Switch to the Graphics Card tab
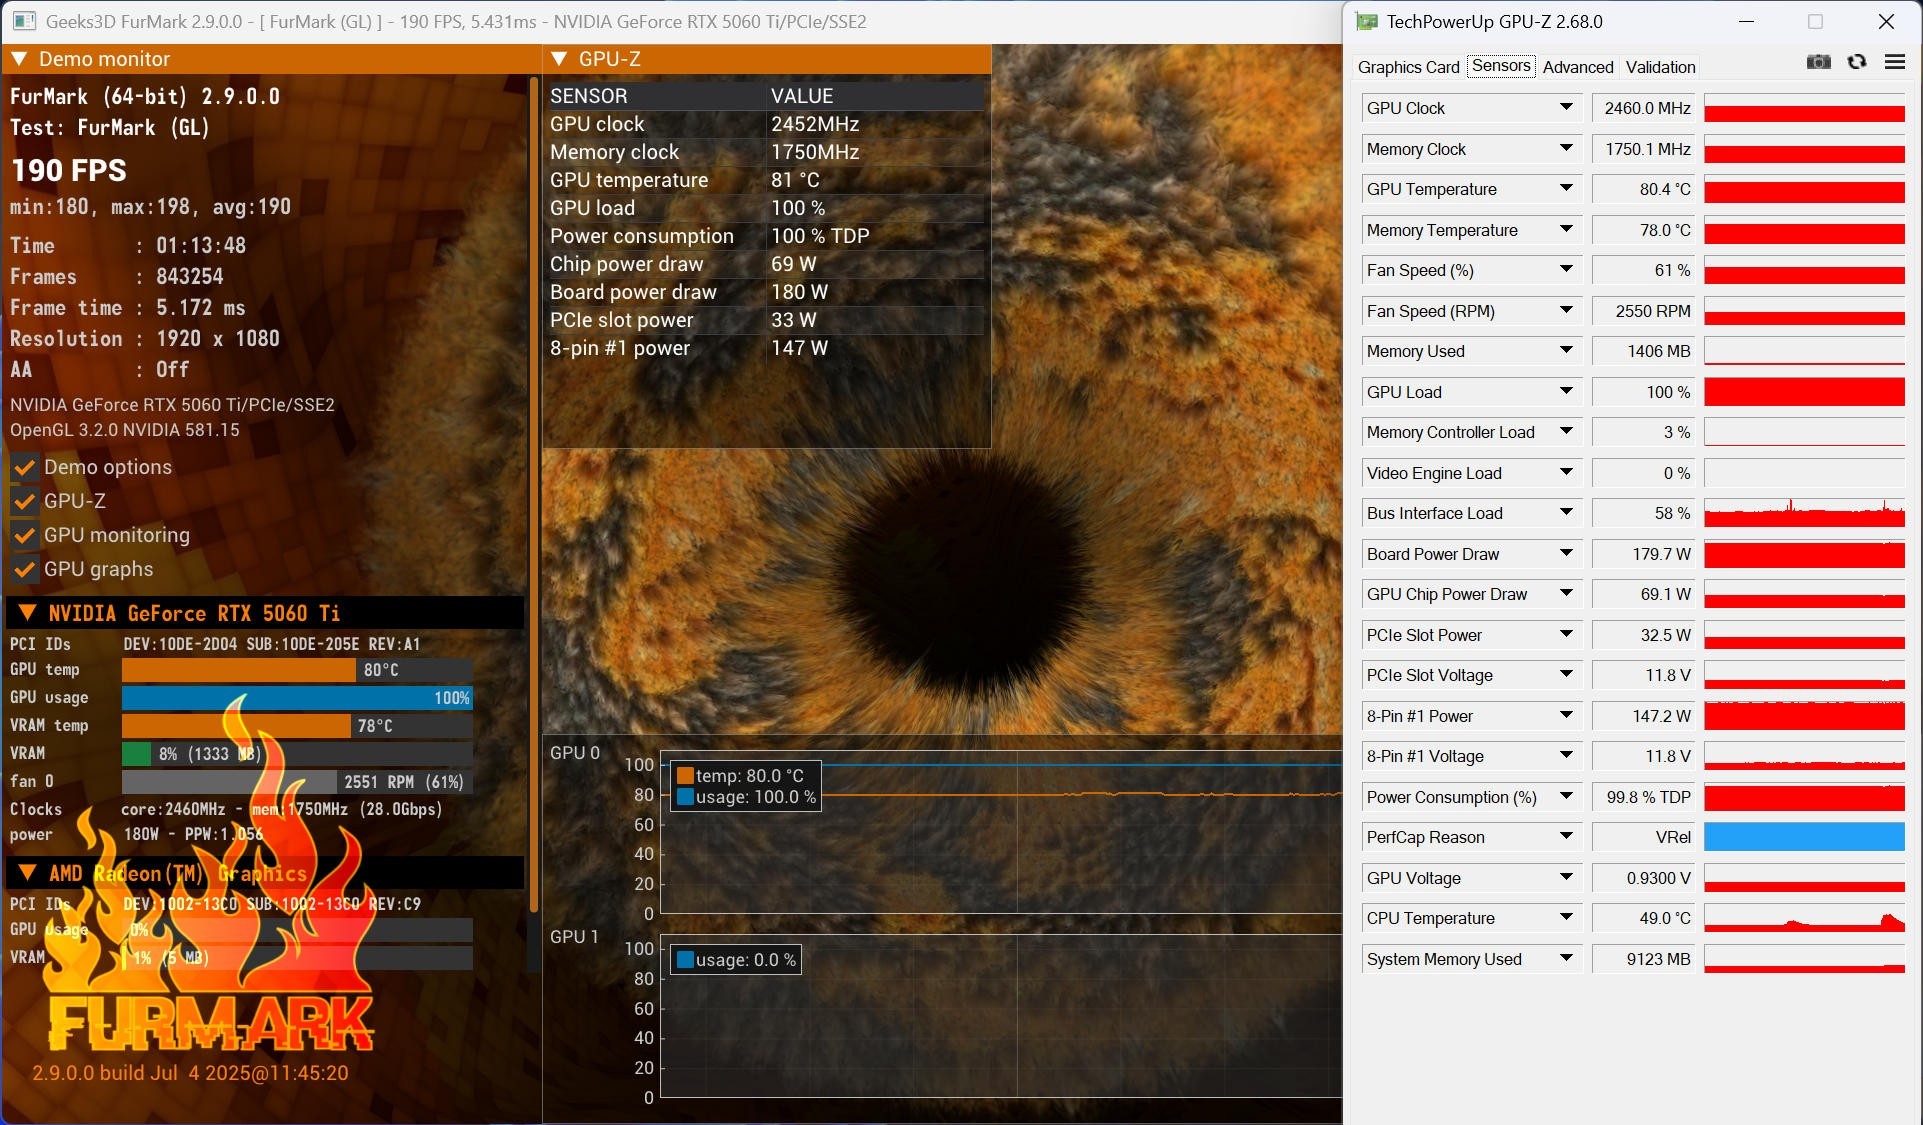 (1408, 67)
